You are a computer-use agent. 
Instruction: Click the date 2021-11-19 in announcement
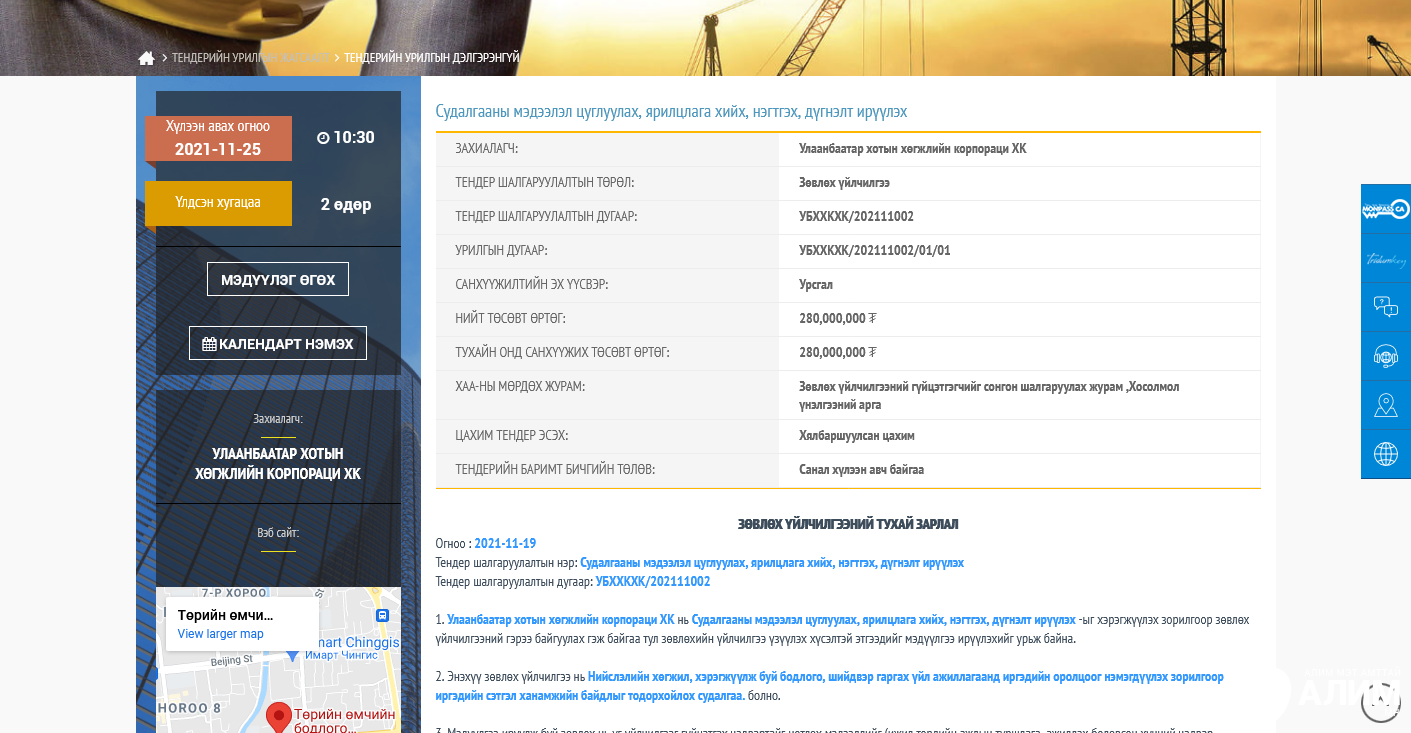(505, 543)
